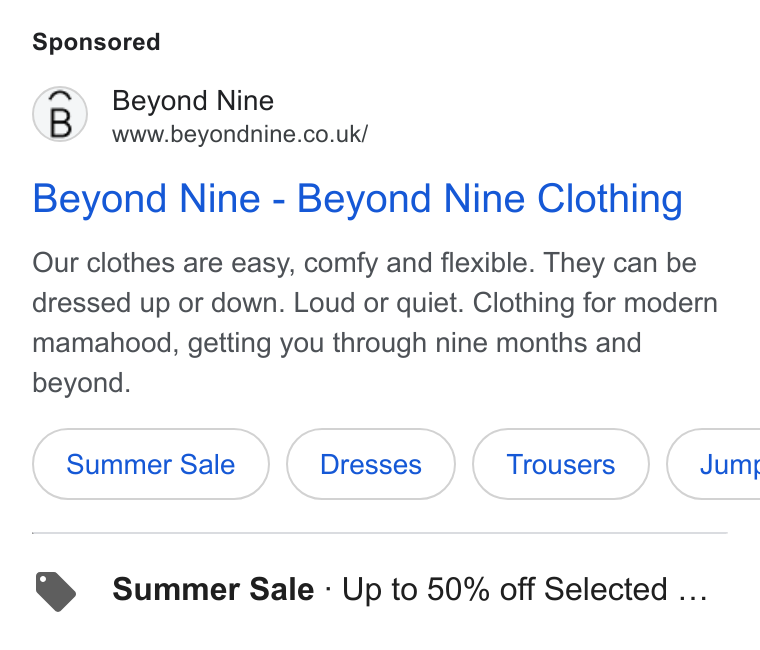This screenshot has height=650, width=760.
Task: Select the Dresses sitelink chip
Action: pyautogui.click(x=371, y=464)
